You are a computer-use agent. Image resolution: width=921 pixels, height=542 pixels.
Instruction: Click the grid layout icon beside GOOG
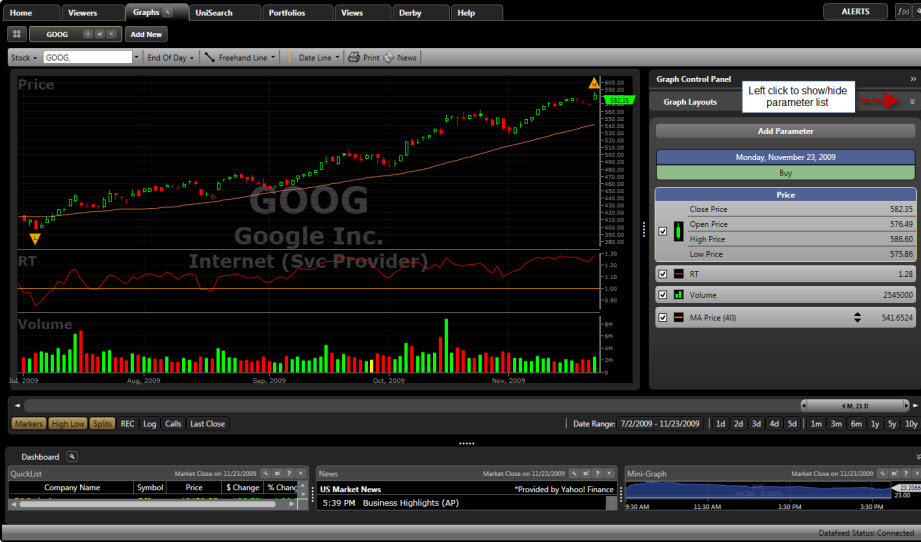[x=17, y=34]
